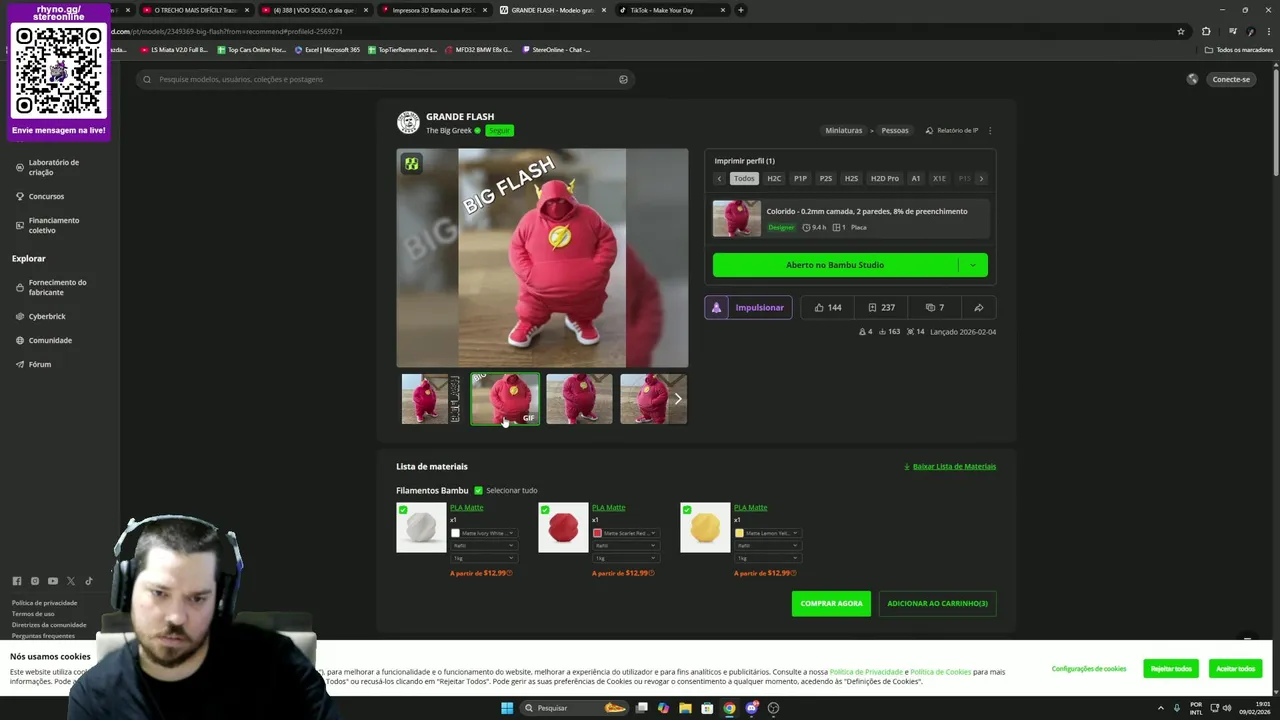Viewport: 1280px width, 720px height.
Task: Toggle the Selecionar tudo checkbox
Action: pos(478,490)
